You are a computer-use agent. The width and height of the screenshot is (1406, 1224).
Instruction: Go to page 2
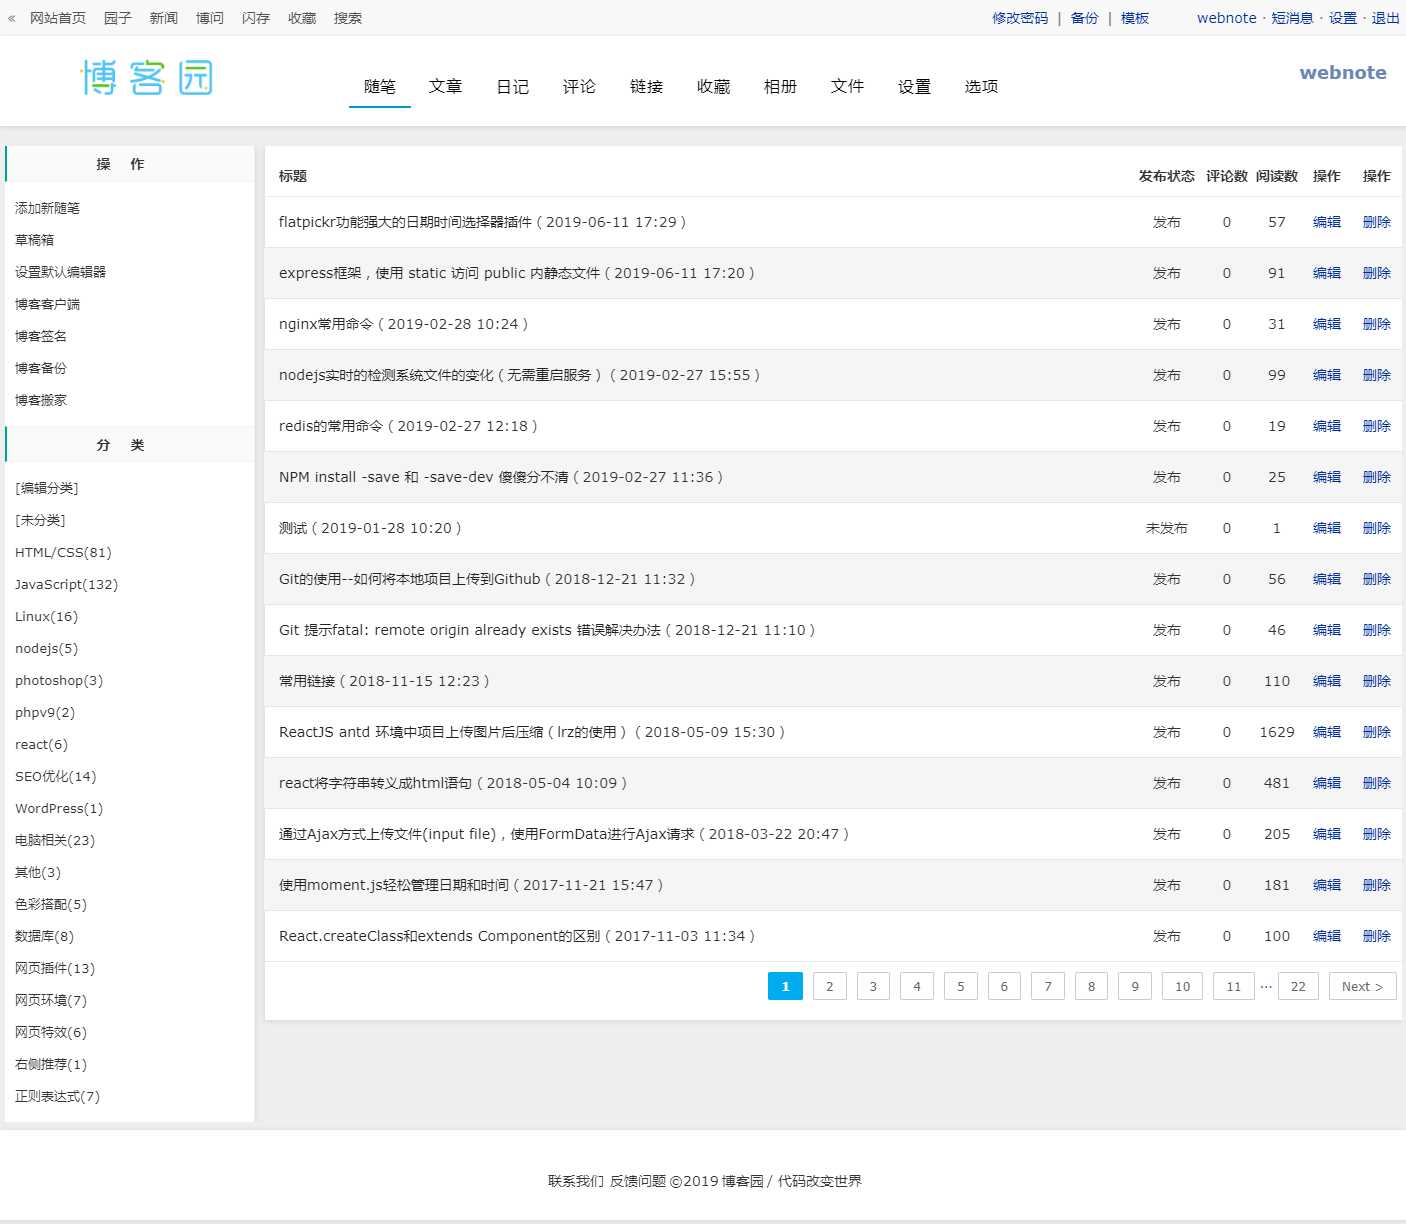pos(830,986)
